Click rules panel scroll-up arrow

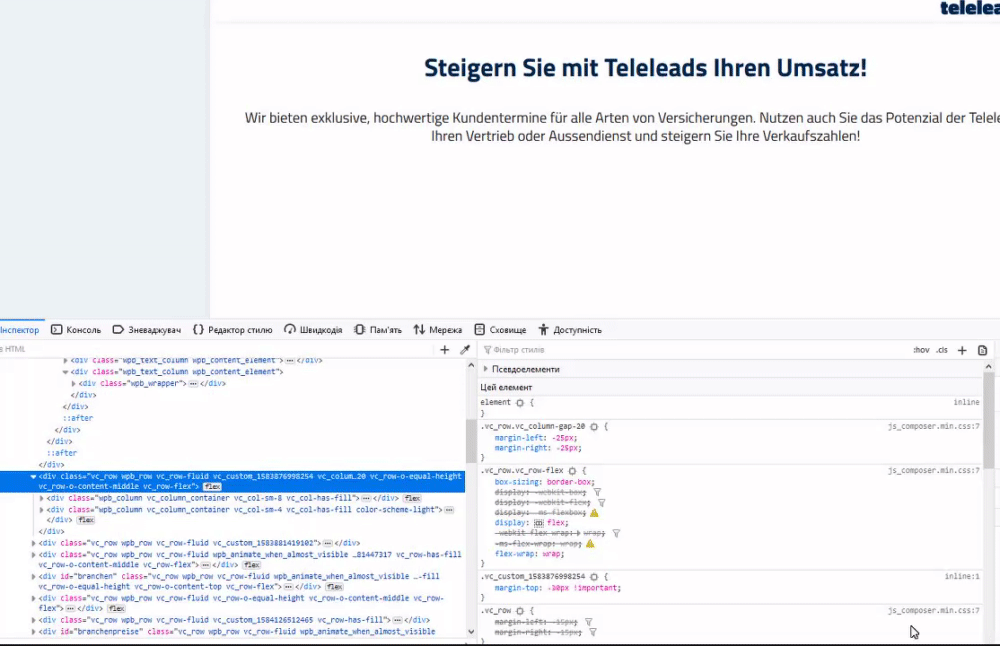(989, 367)
